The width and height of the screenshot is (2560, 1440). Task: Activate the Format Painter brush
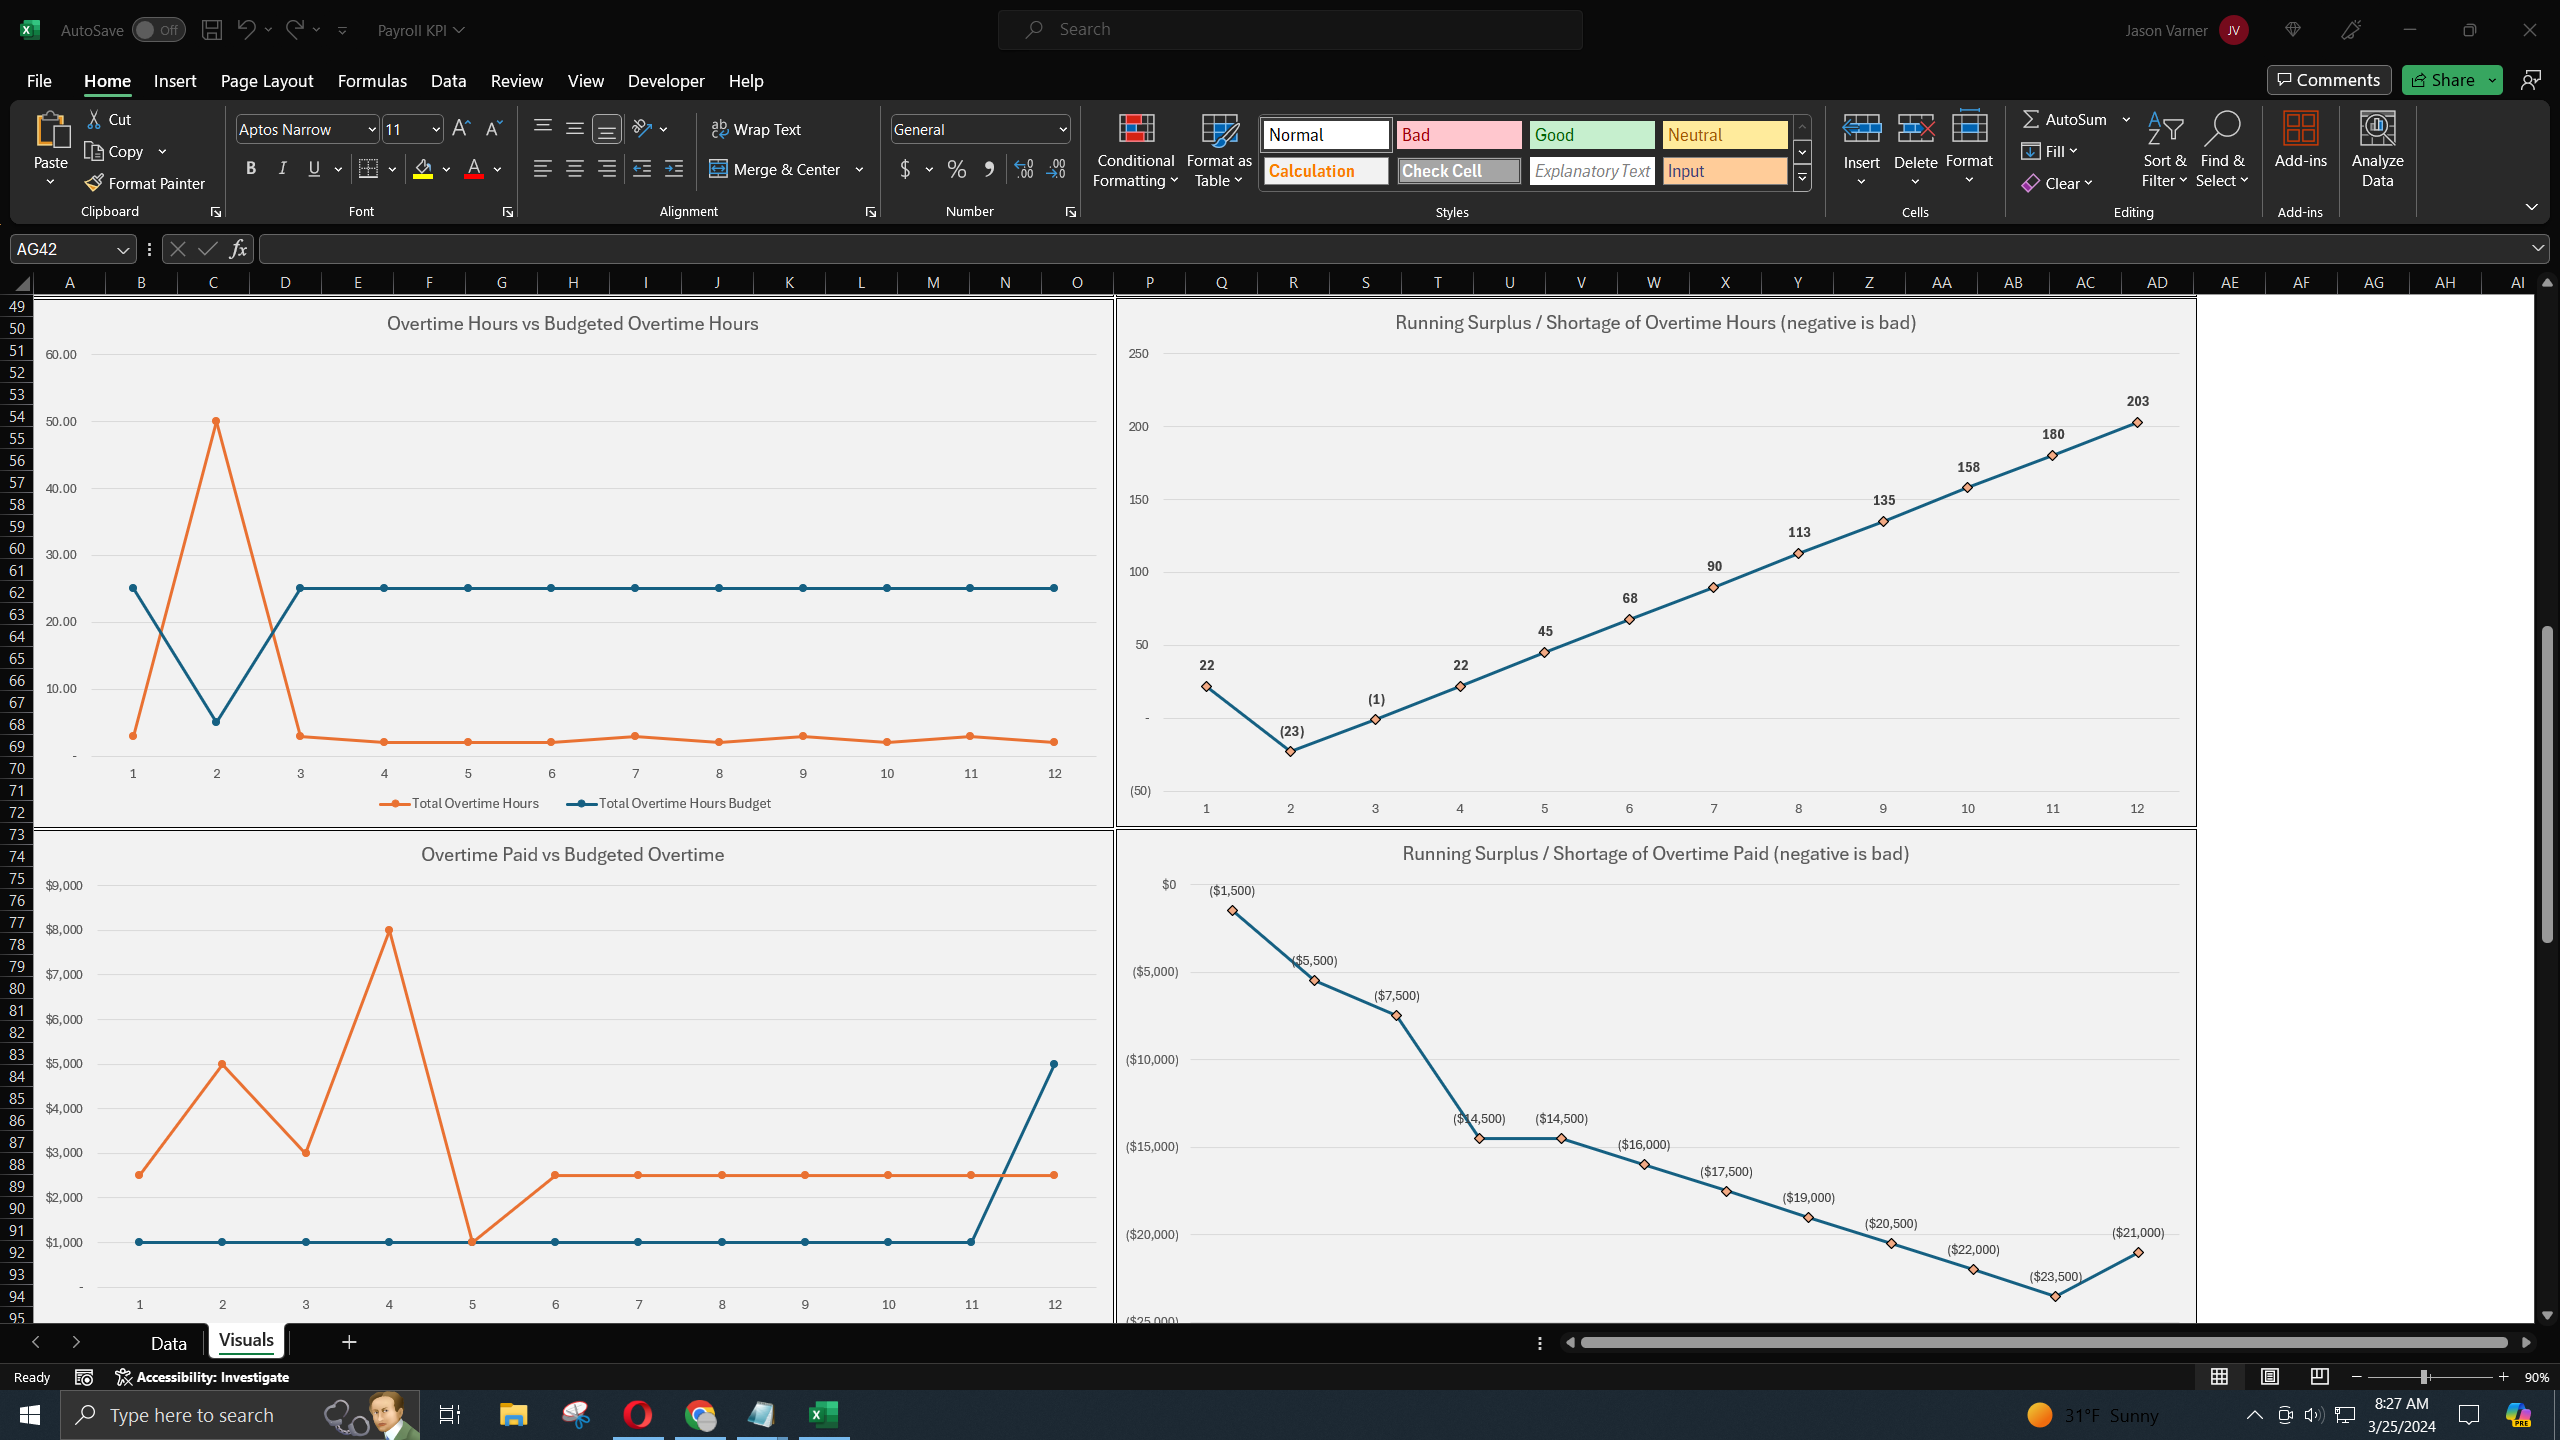pos(145,183)
